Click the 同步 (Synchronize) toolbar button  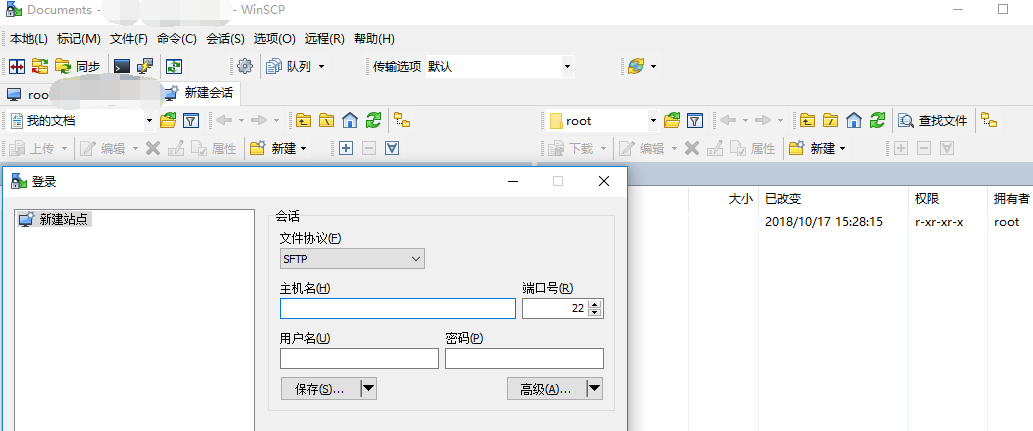point(77,67)
